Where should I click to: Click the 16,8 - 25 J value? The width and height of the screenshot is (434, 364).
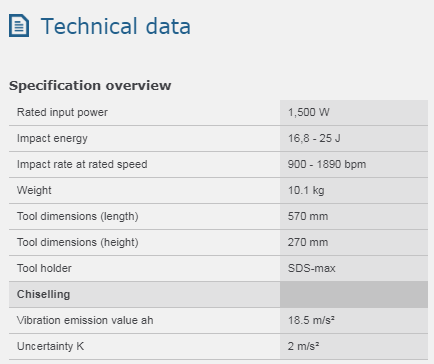pyautogui.click(x=314, y=138)
